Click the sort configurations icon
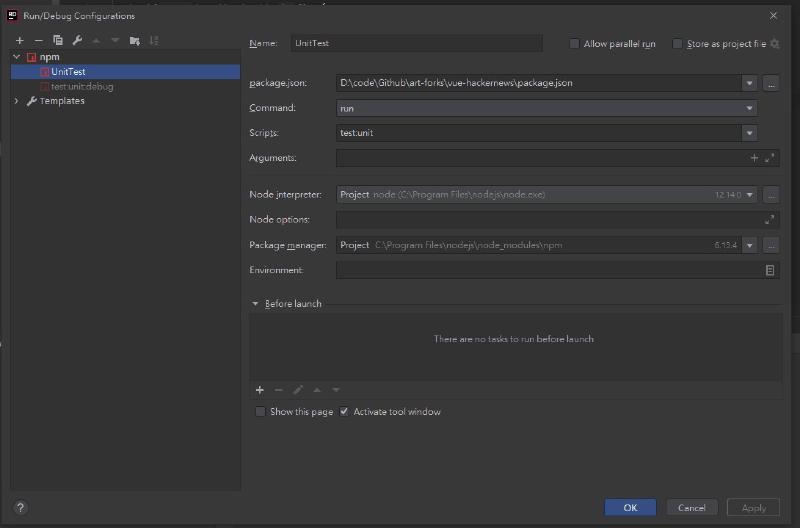Viewport: 800px width, 528px height. [x=154, y=40]
